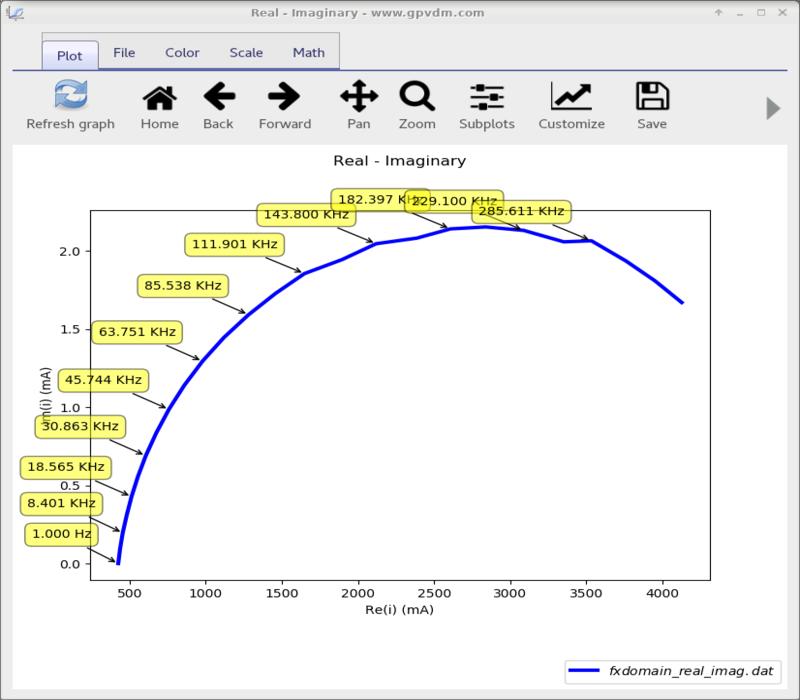The image size is (800, 700).
Task: Select the Plot tab
Action: click(x=69, y=54)
